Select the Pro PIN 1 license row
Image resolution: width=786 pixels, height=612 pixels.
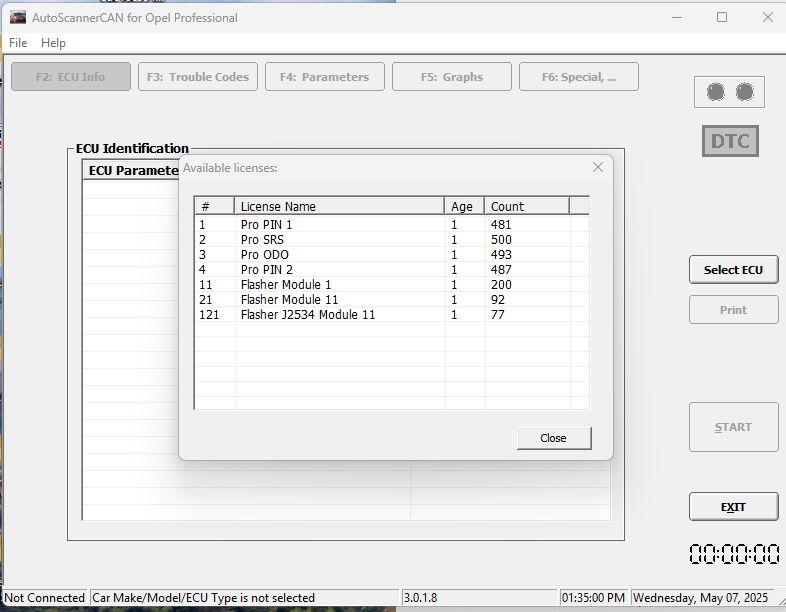pos(391,225)
